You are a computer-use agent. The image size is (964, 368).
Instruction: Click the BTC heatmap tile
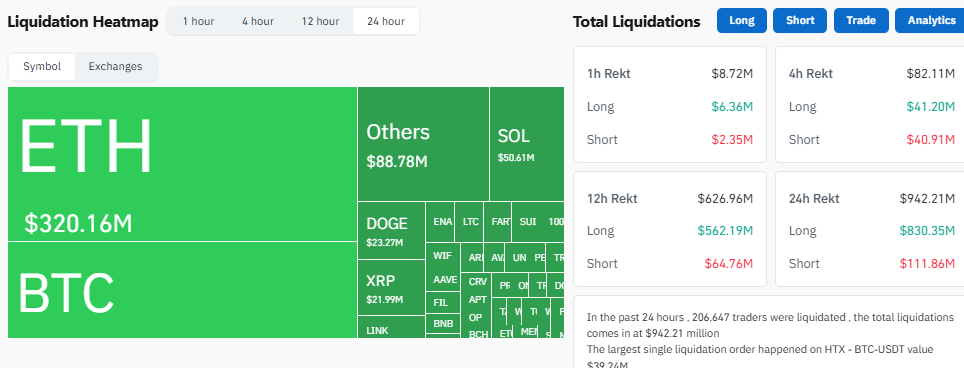coord(183,290)
